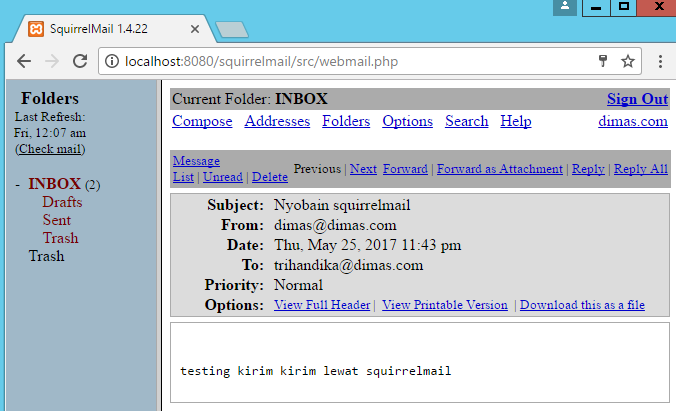Open the Sent folder
Viewport: 676px width, 411px height.
[x=56, y=220]
